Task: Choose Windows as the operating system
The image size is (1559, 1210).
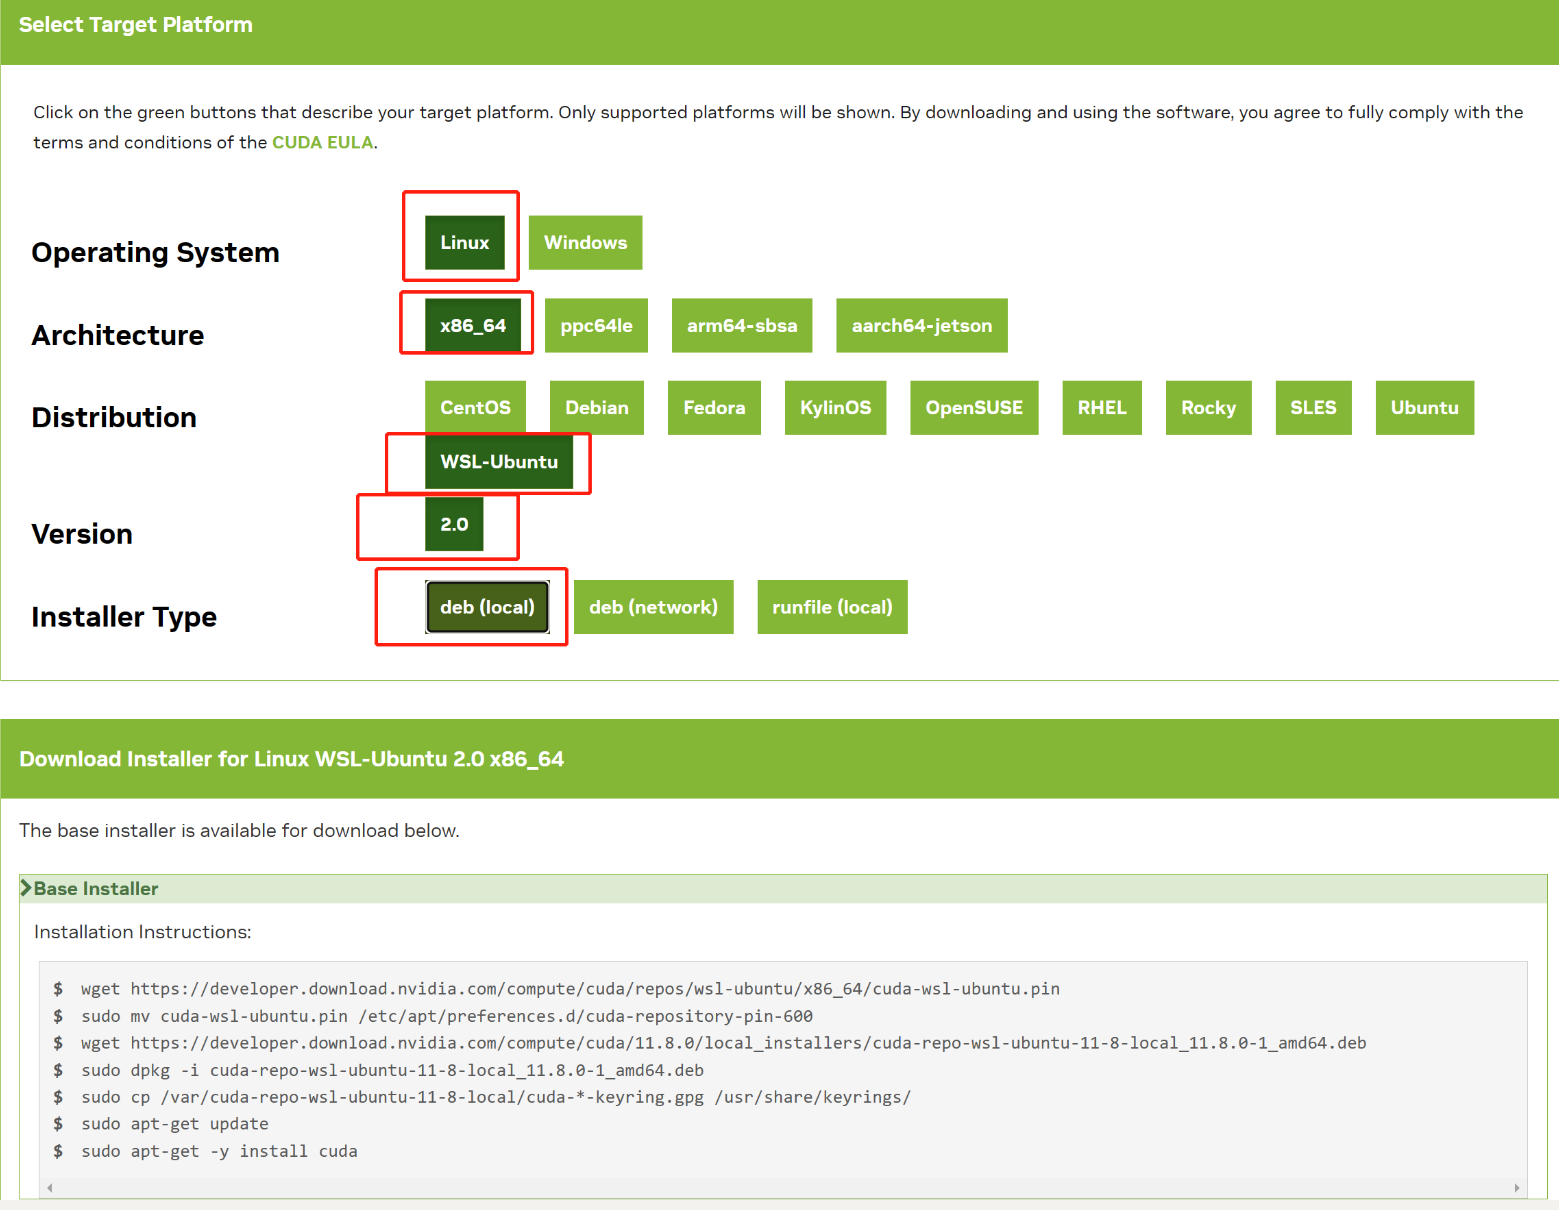Action: click(585, 243)
